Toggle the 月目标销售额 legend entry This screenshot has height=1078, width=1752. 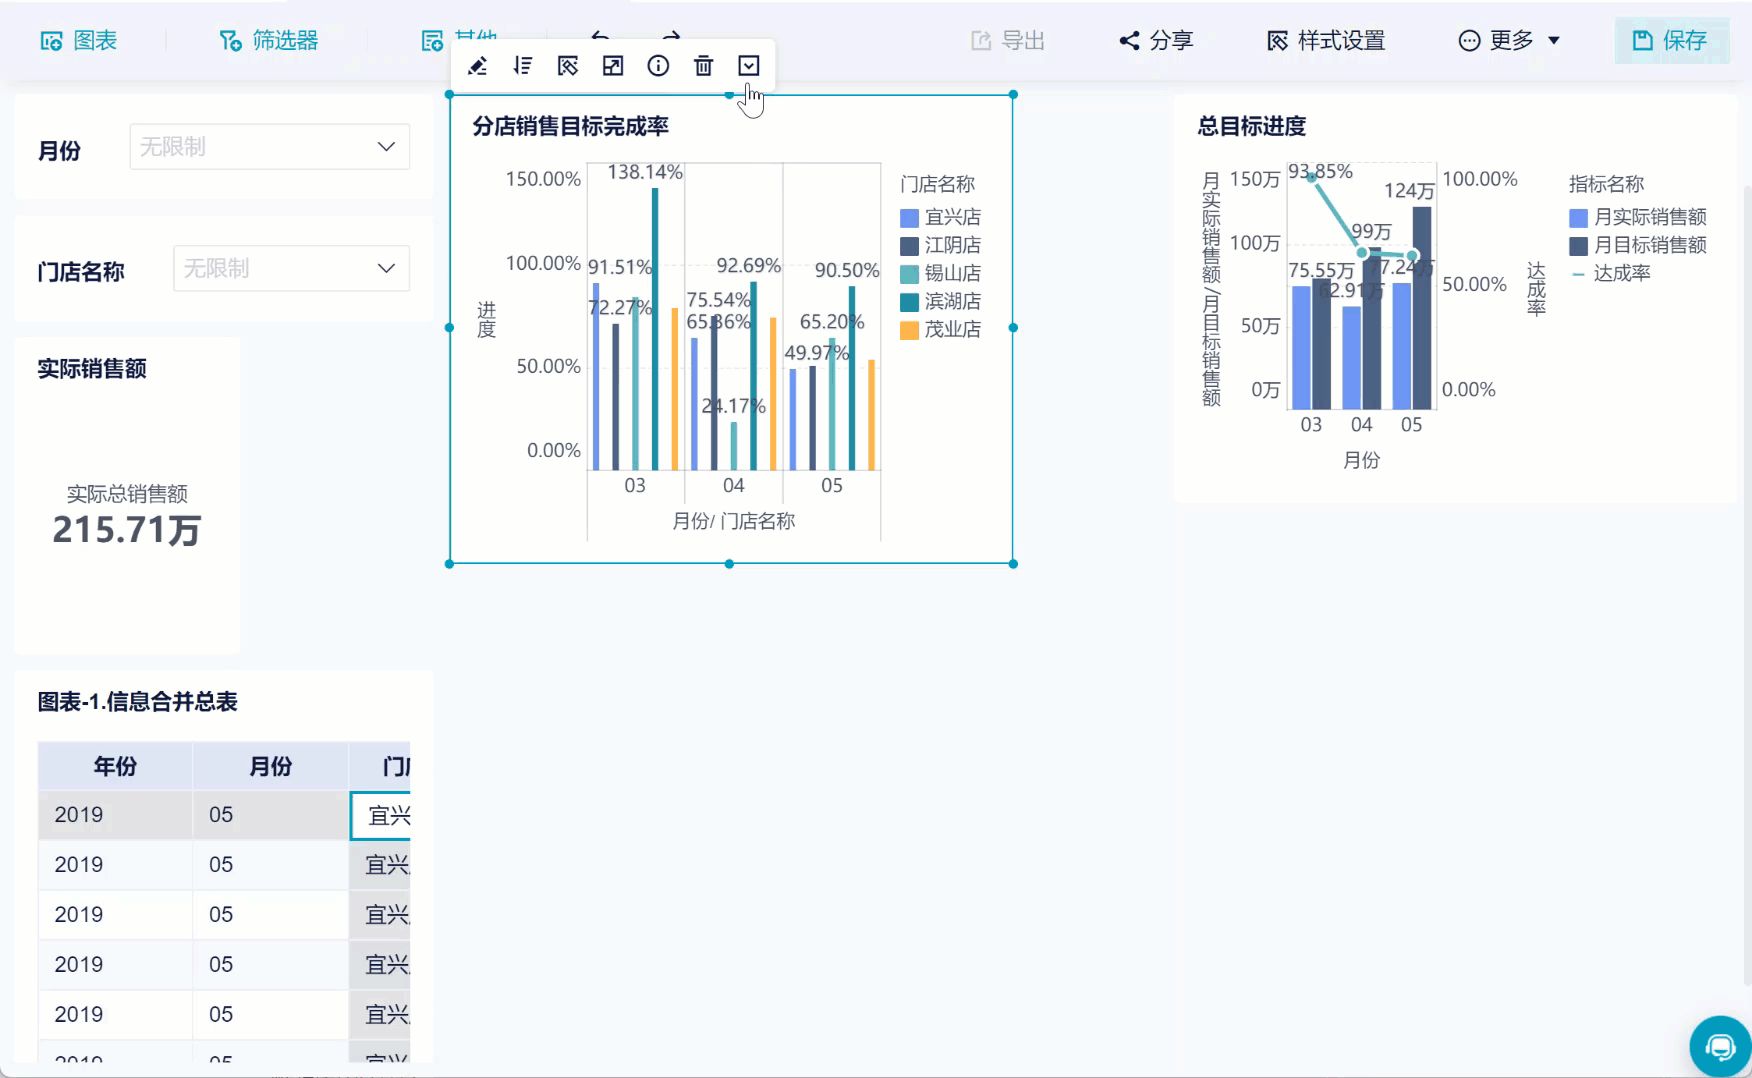click(x=1638, y=245)
